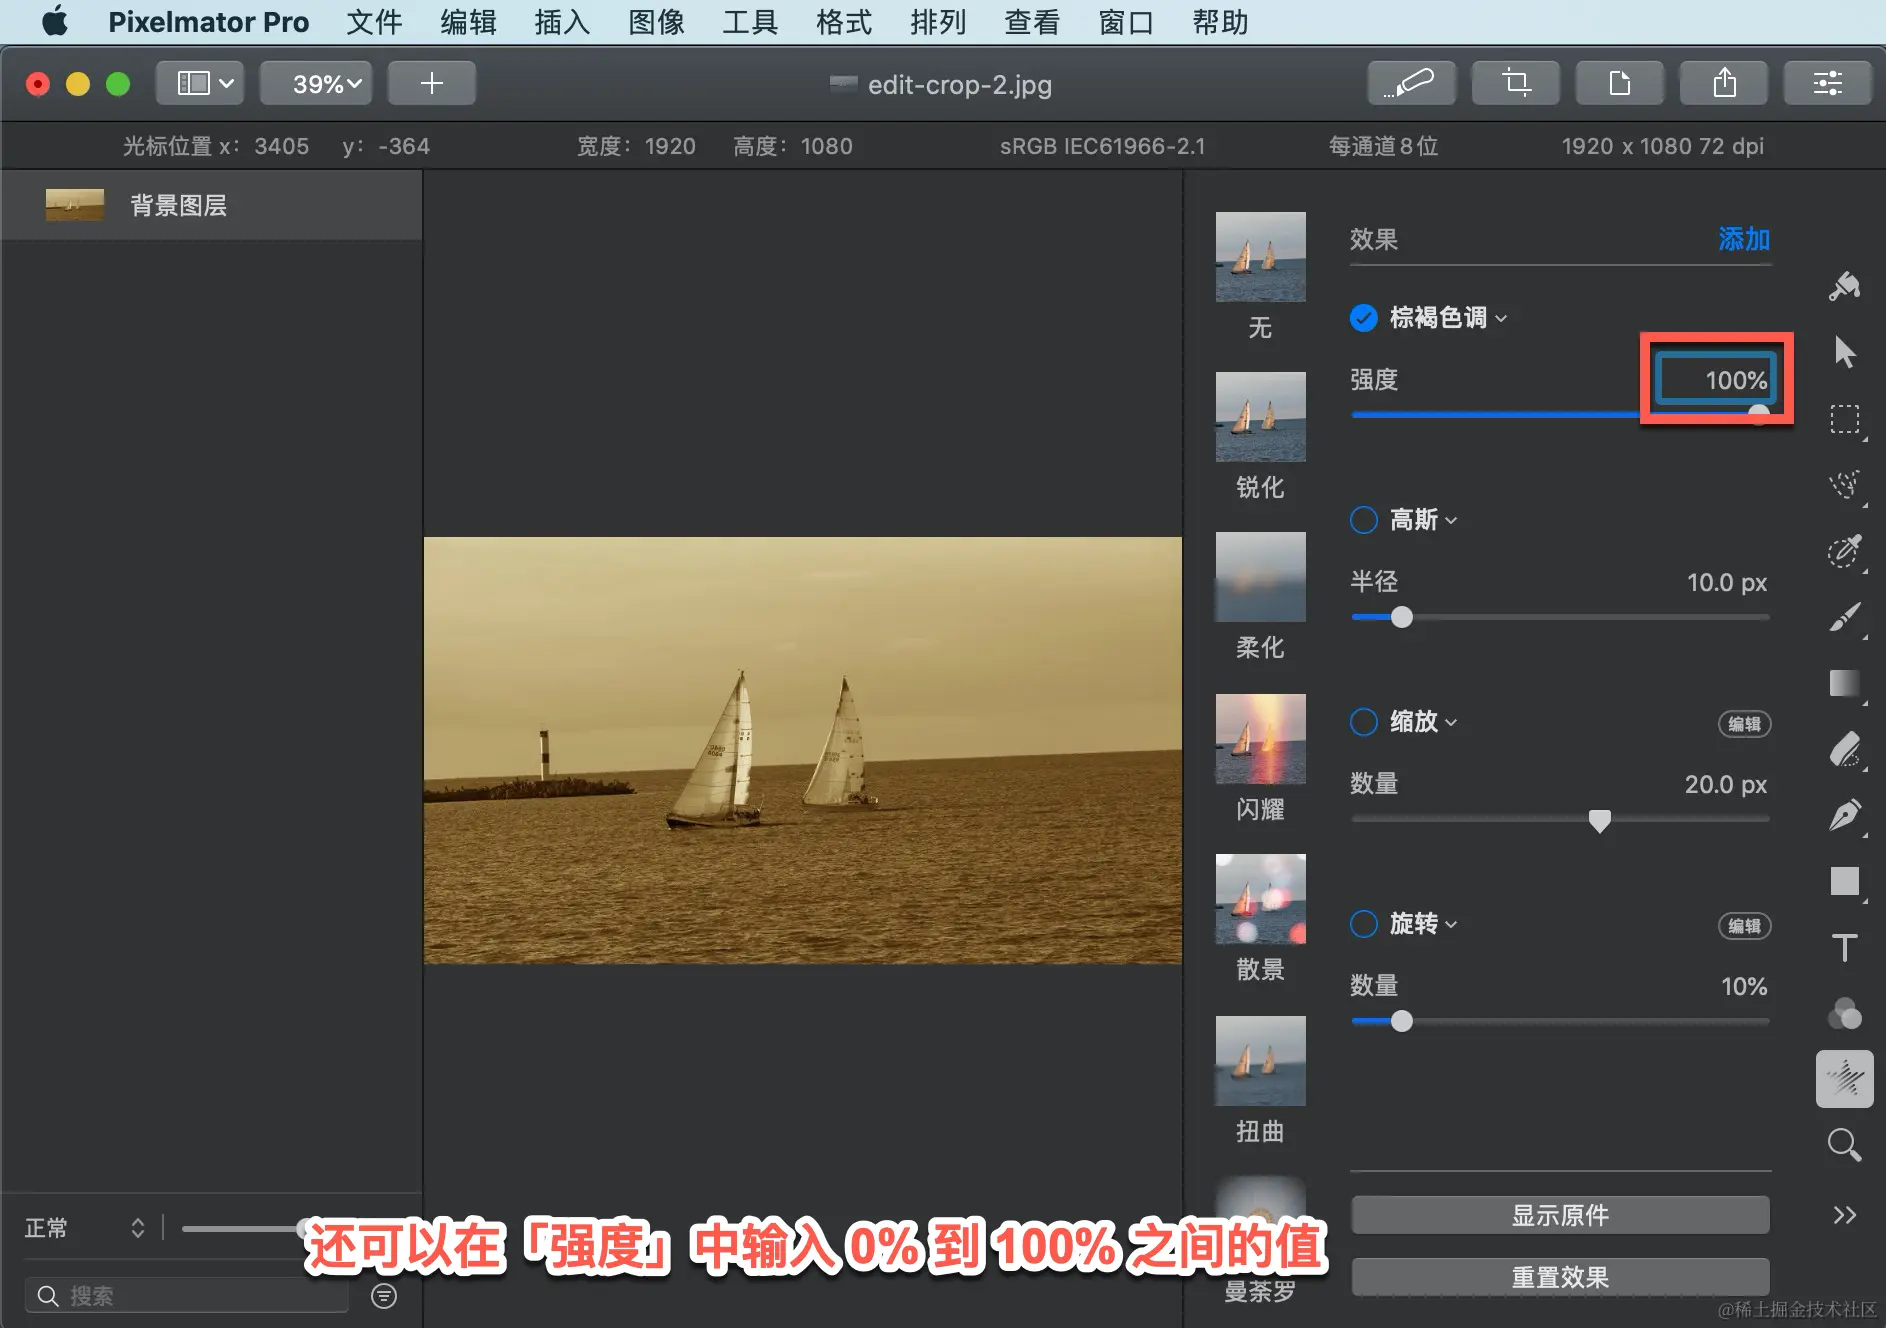This screenshot has width=1886, height=1328.
Task: Click the plus add button in toolbar
Action: 431,83
